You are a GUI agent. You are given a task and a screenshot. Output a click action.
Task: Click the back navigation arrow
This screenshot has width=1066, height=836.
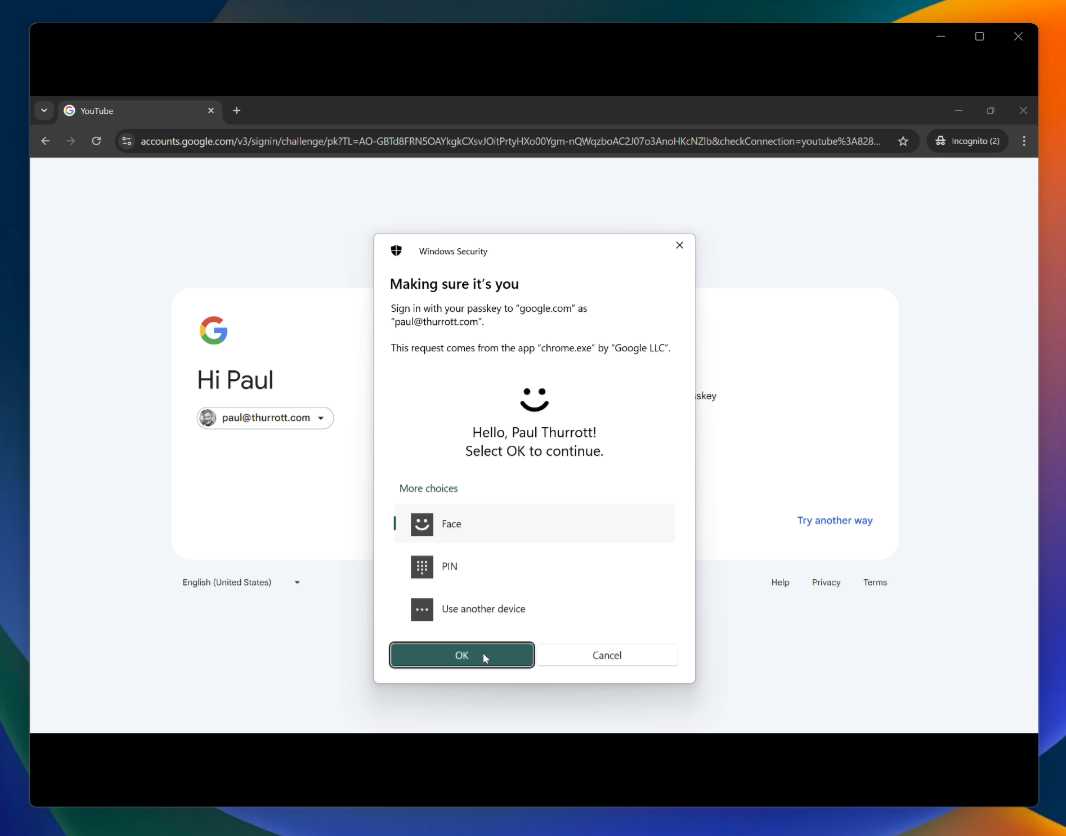45,141
